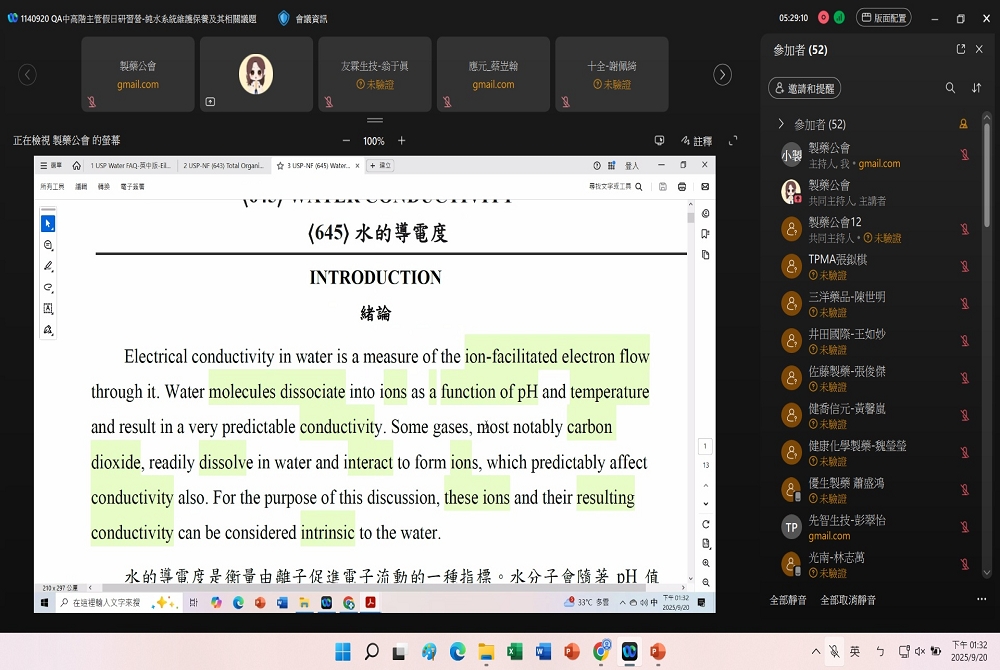Pop out the participants panel

tap(961, 49)
